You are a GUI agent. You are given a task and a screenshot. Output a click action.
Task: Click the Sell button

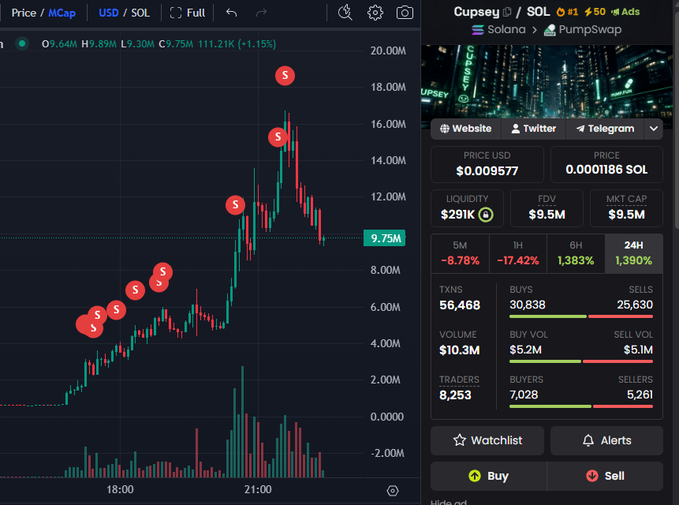click(605, 476)
